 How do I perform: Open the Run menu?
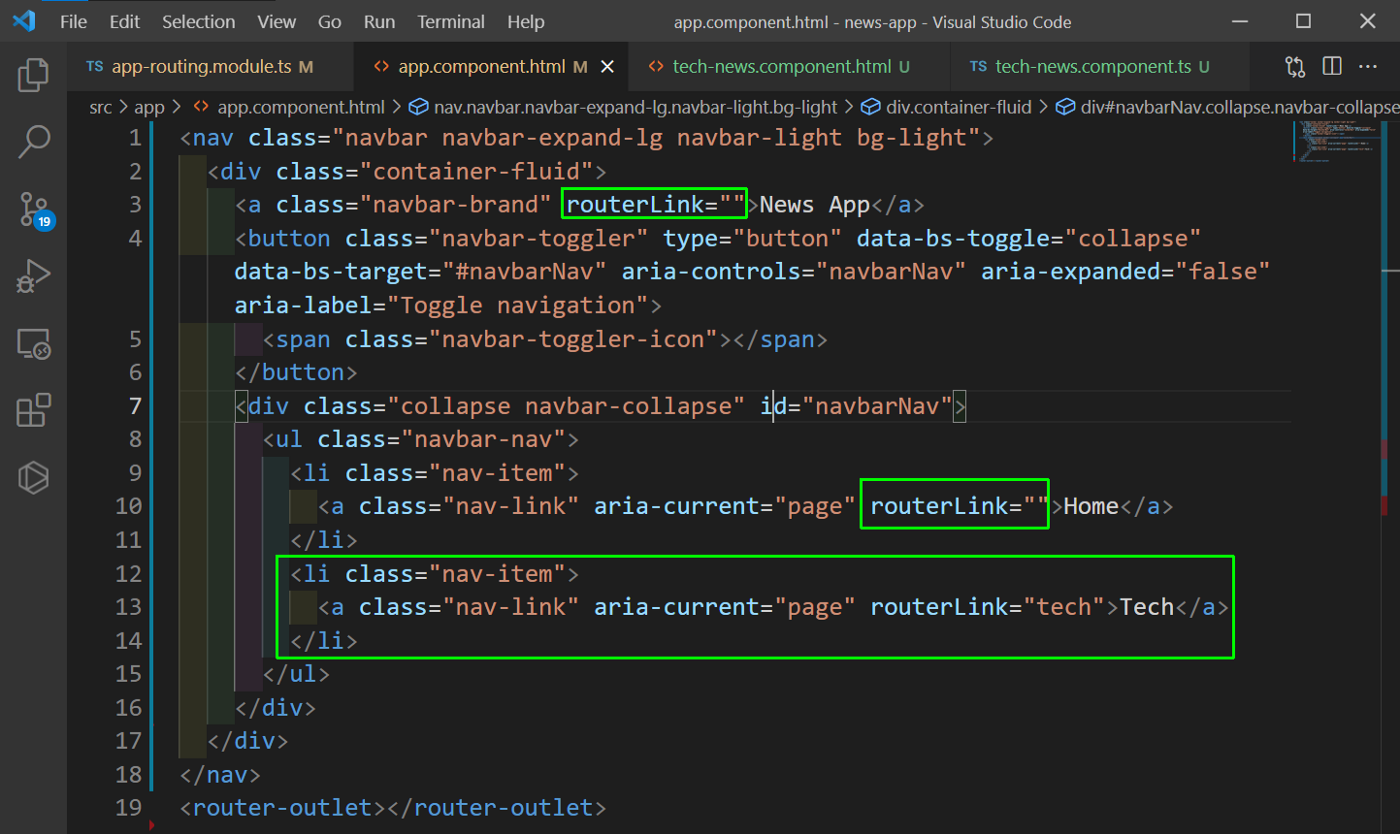coord(379,21)
